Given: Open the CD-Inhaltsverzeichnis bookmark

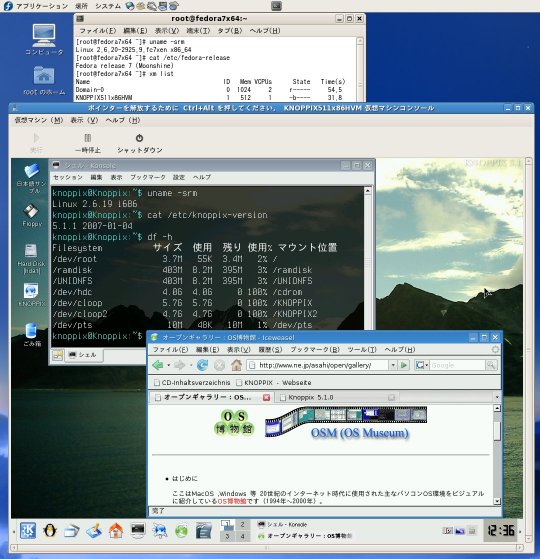Looking at the screenshot, I should click(x=192, y=383).
